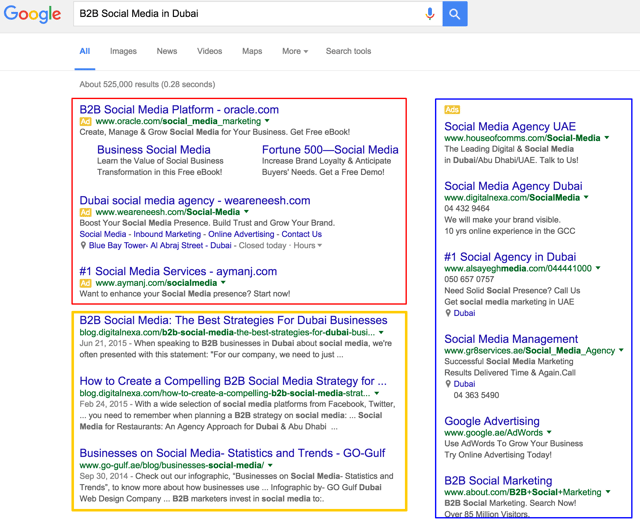Screen dimensions: 640x519
Task: Open B2B Social Marketing ad
Action: tap(498, 481)
